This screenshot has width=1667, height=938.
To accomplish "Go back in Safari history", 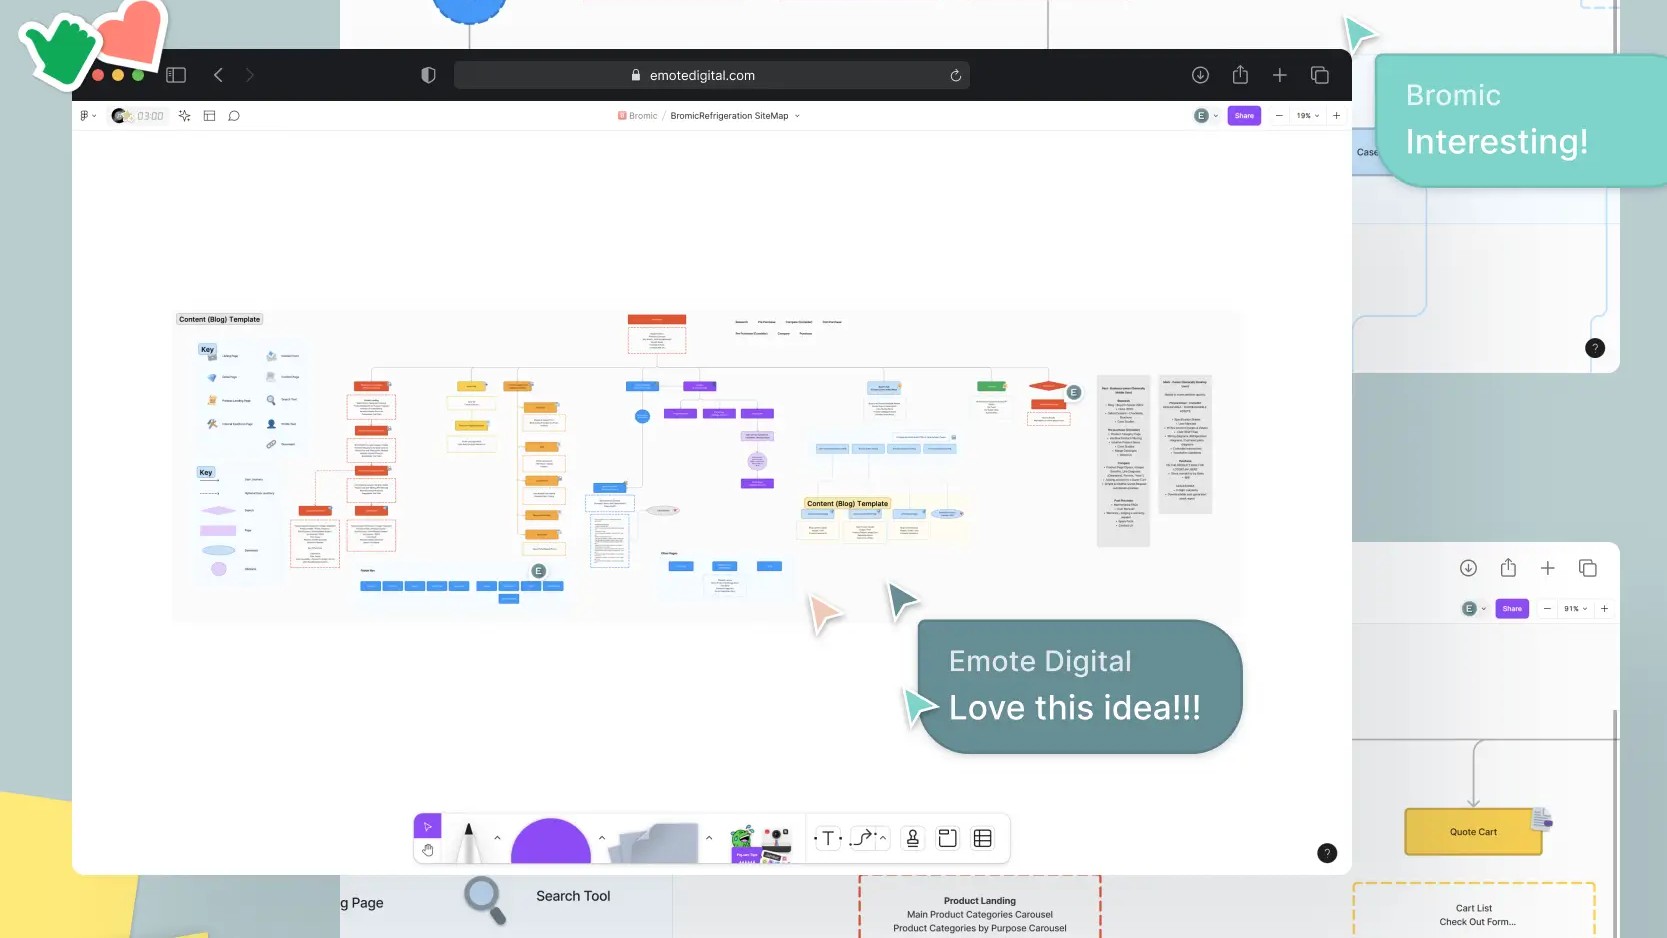I will pos(218,75).
